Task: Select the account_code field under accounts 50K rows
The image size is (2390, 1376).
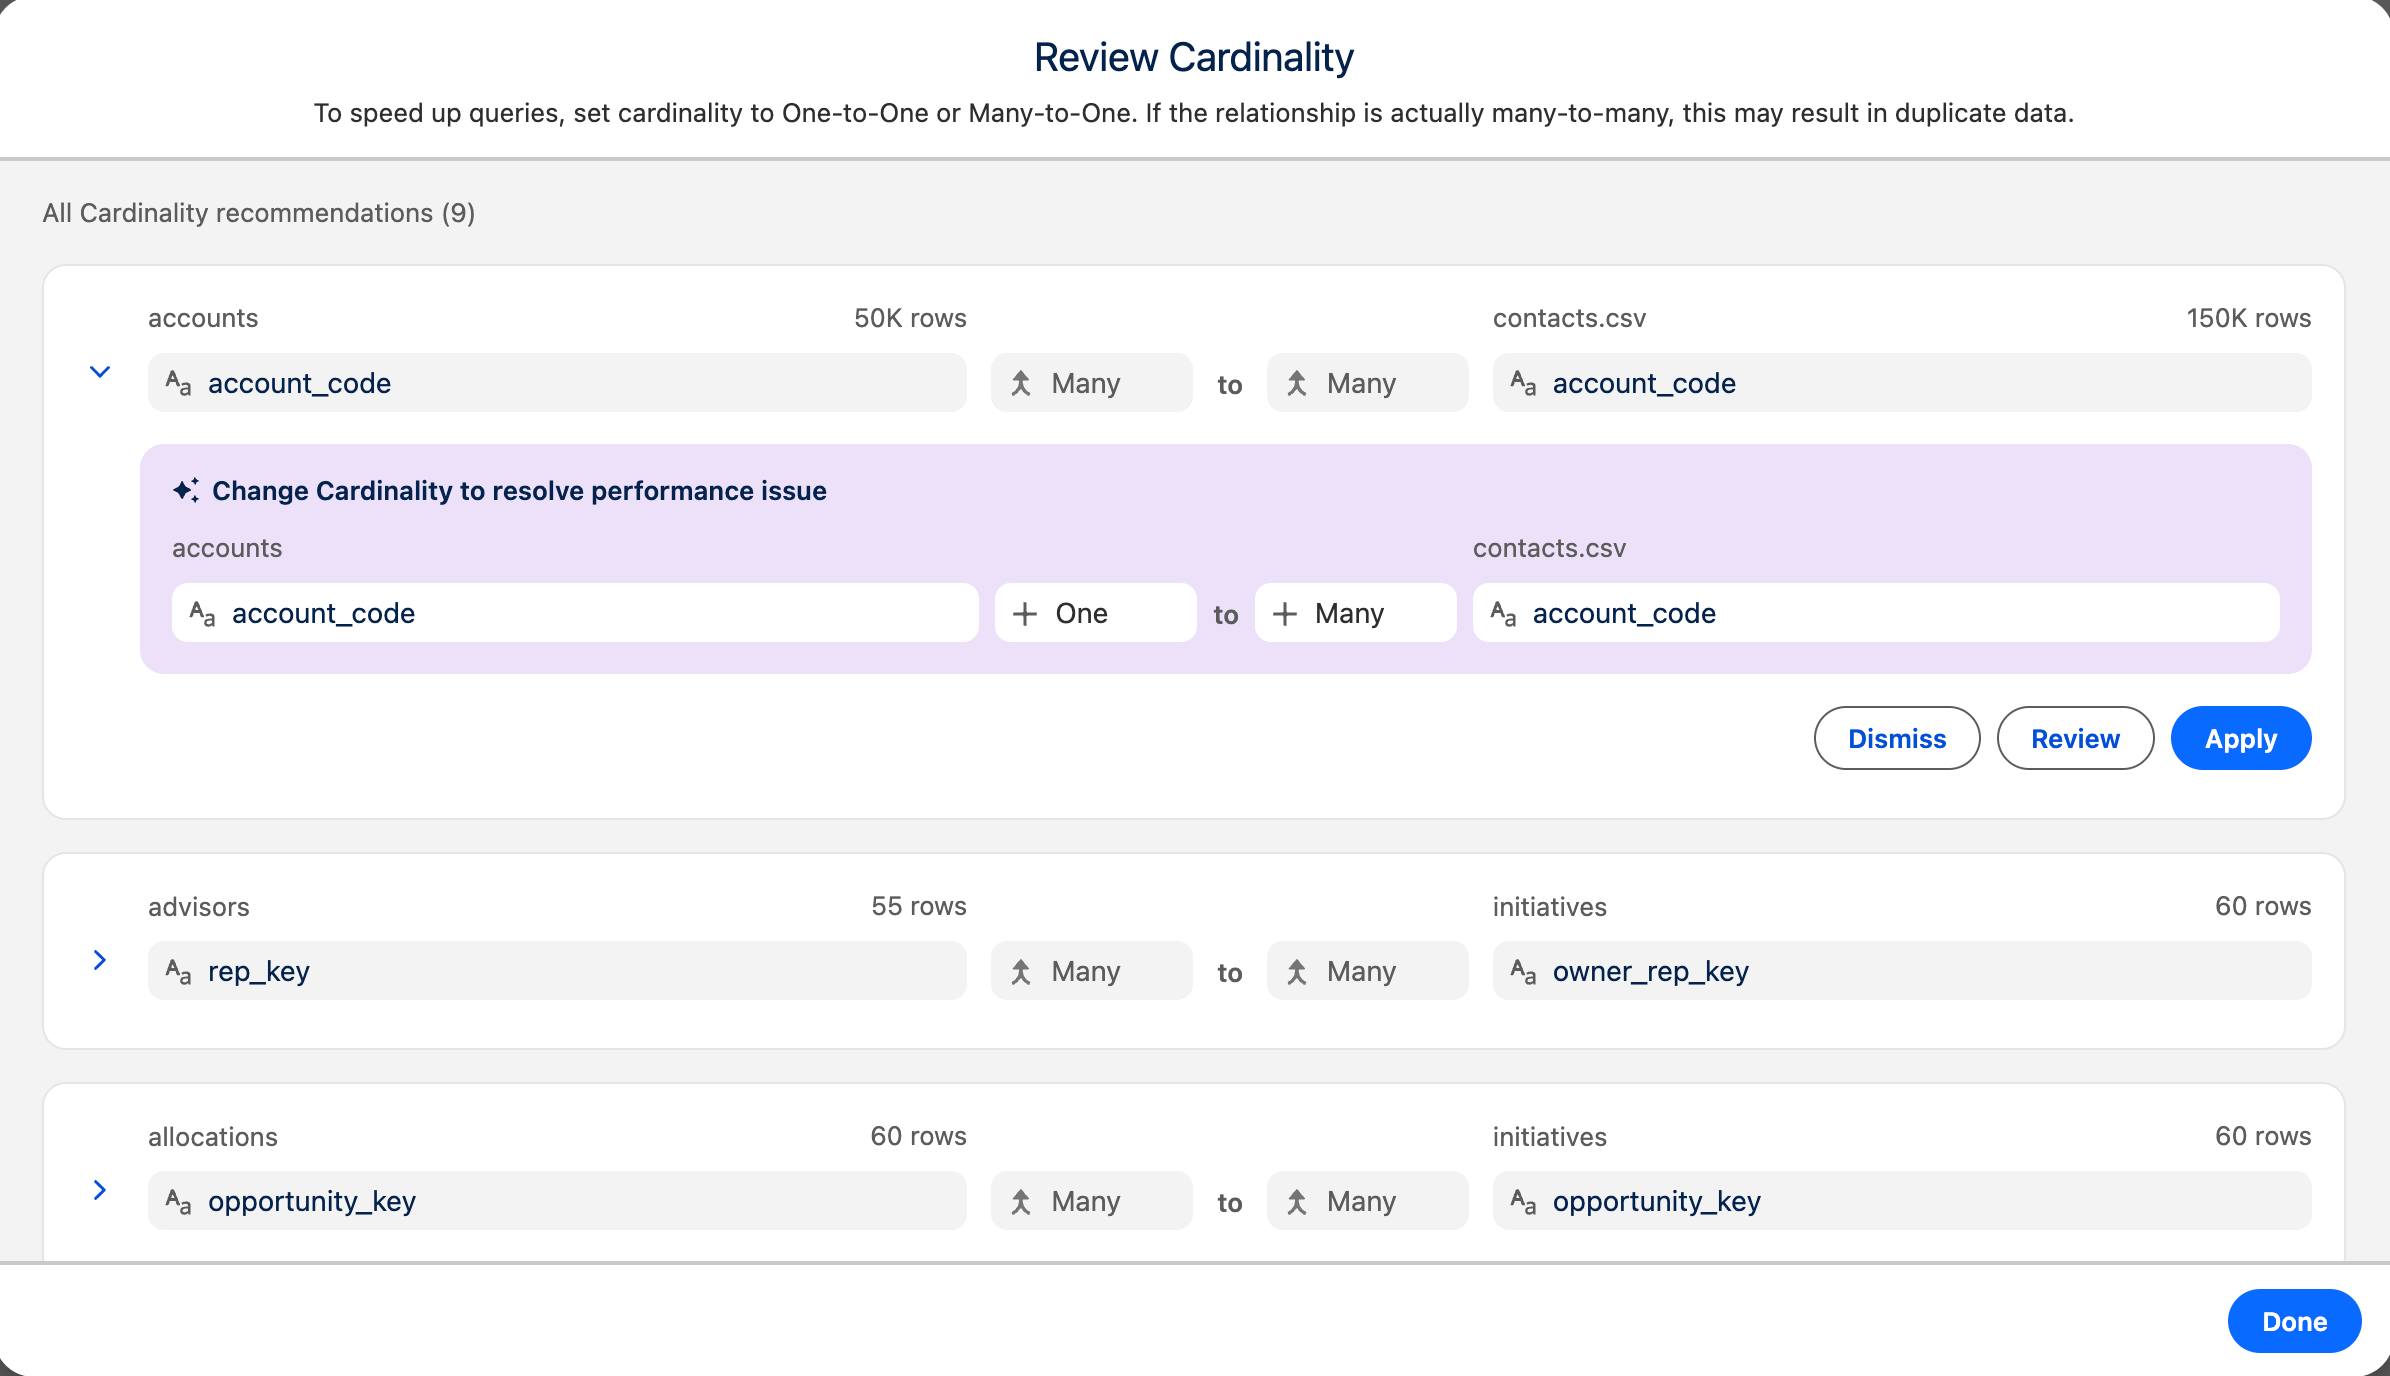Action: pos(557,382)
